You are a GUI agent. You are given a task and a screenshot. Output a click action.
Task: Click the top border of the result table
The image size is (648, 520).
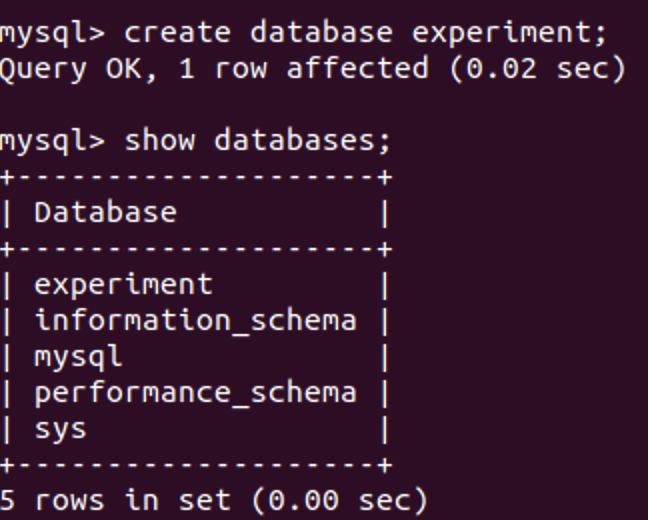click(x=195, y=178)
